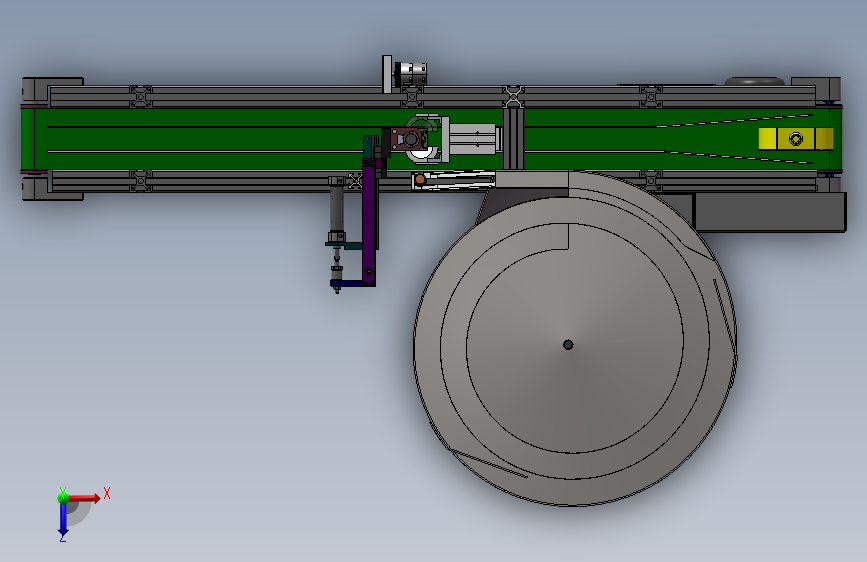The image size is (867, 562).
Task: Select the yellow workpiece on the conveyor belt
Action: coord(796,138)
